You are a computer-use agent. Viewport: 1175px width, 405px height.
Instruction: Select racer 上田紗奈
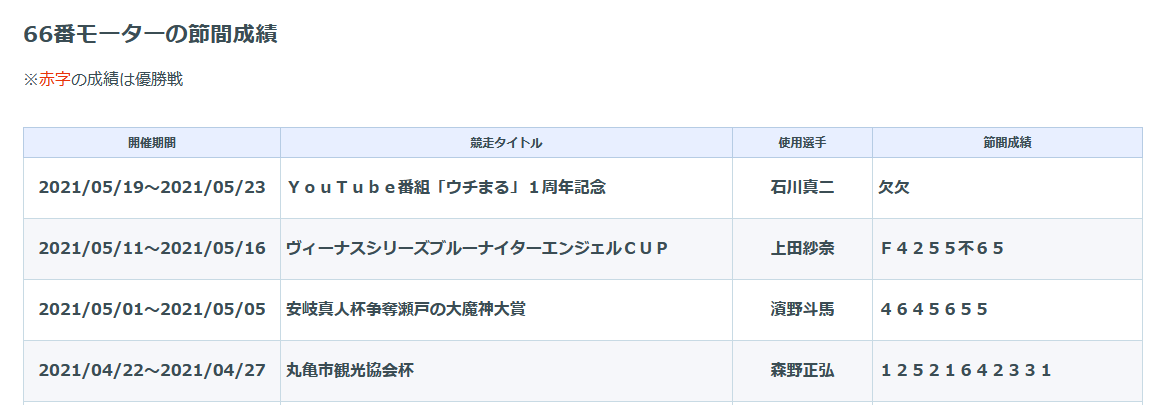coord(802,248)
